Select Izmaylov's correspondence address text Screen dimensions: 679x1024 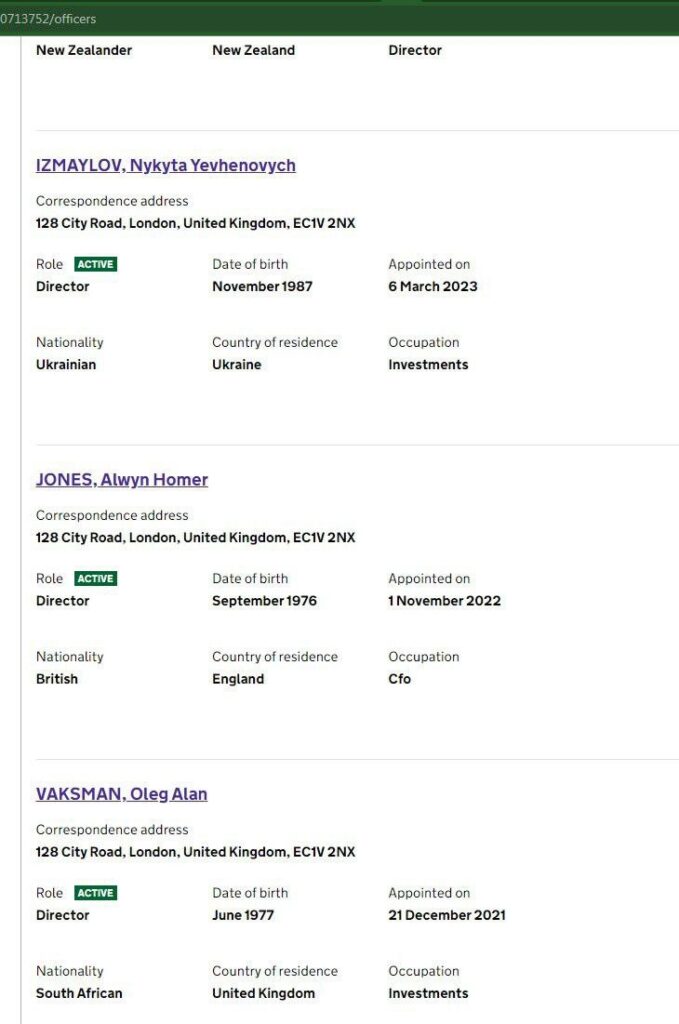coord(196,223)
